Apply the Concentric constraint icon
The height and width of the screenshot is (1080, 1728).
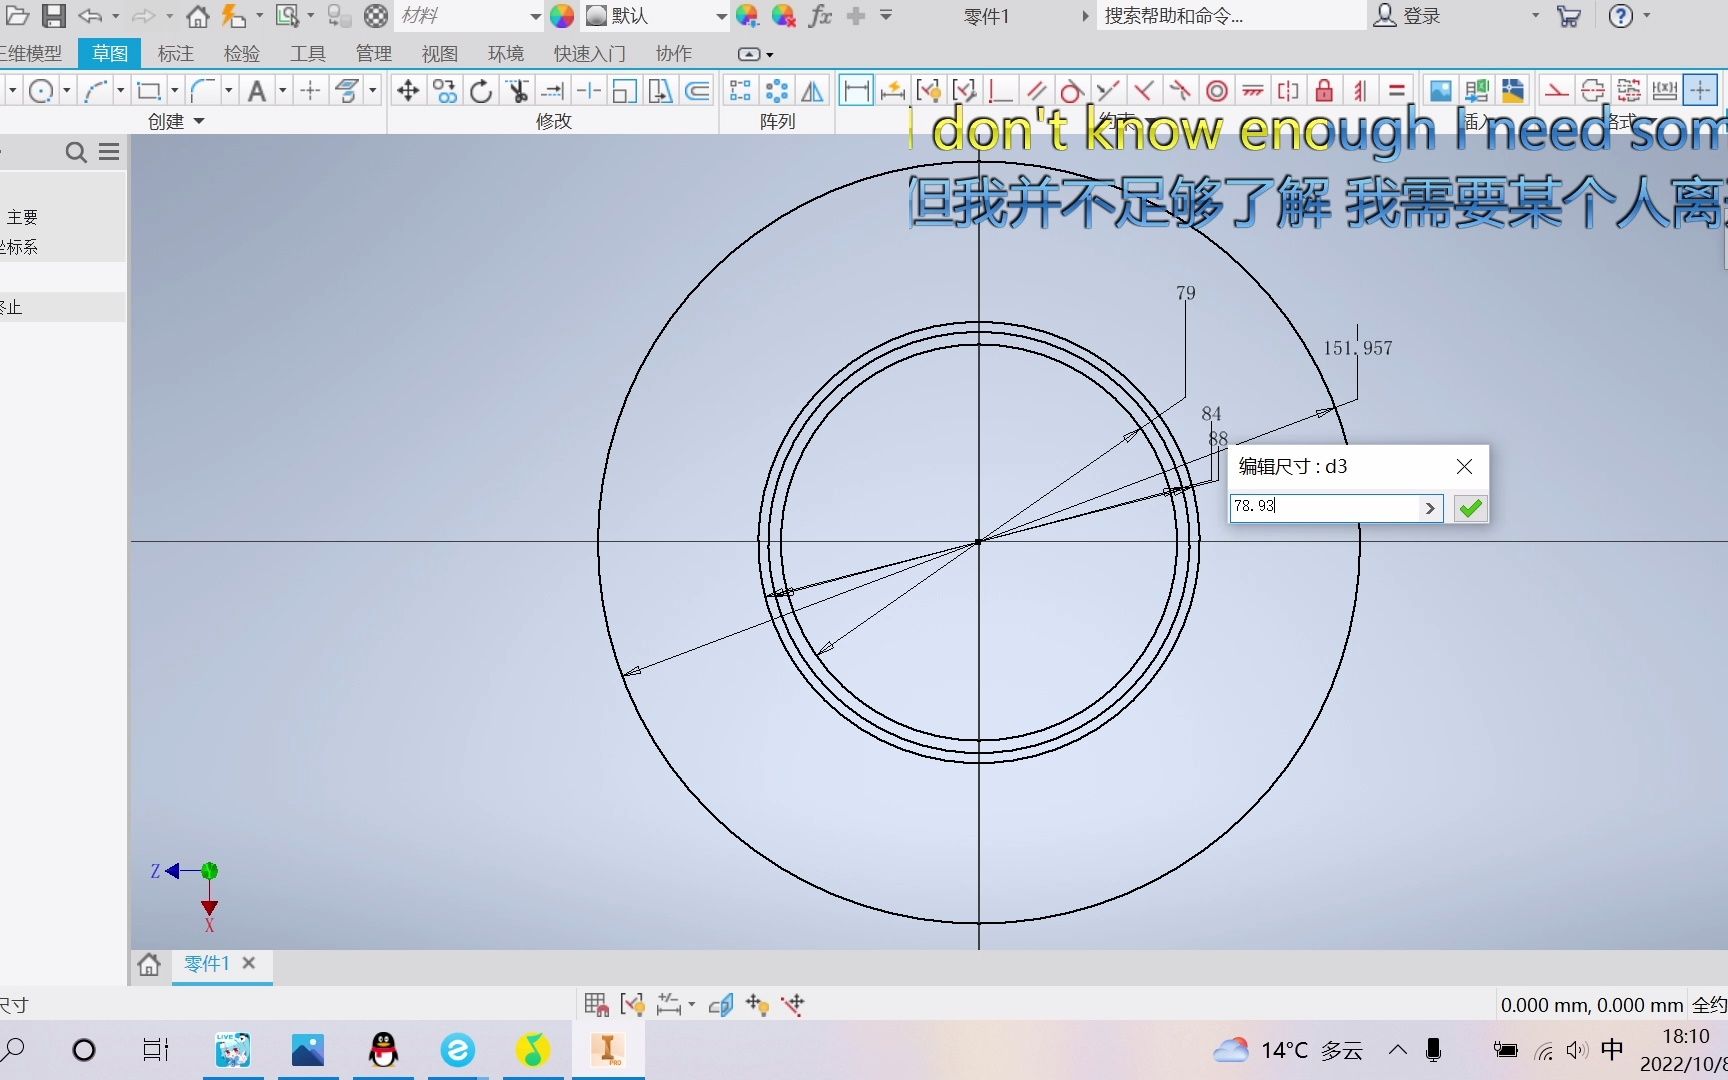1216,91
